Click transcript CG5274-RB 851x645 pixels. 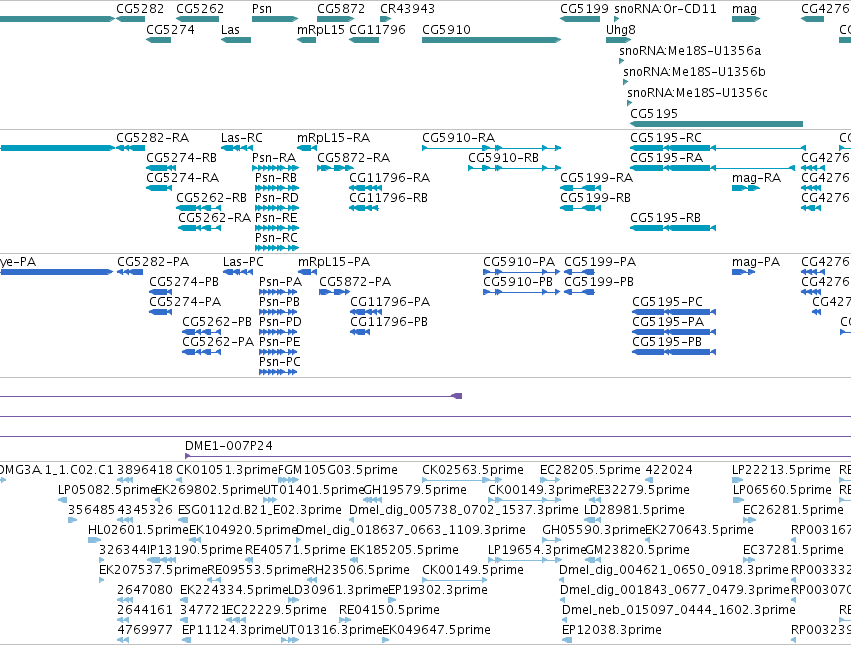coord(161,168)
